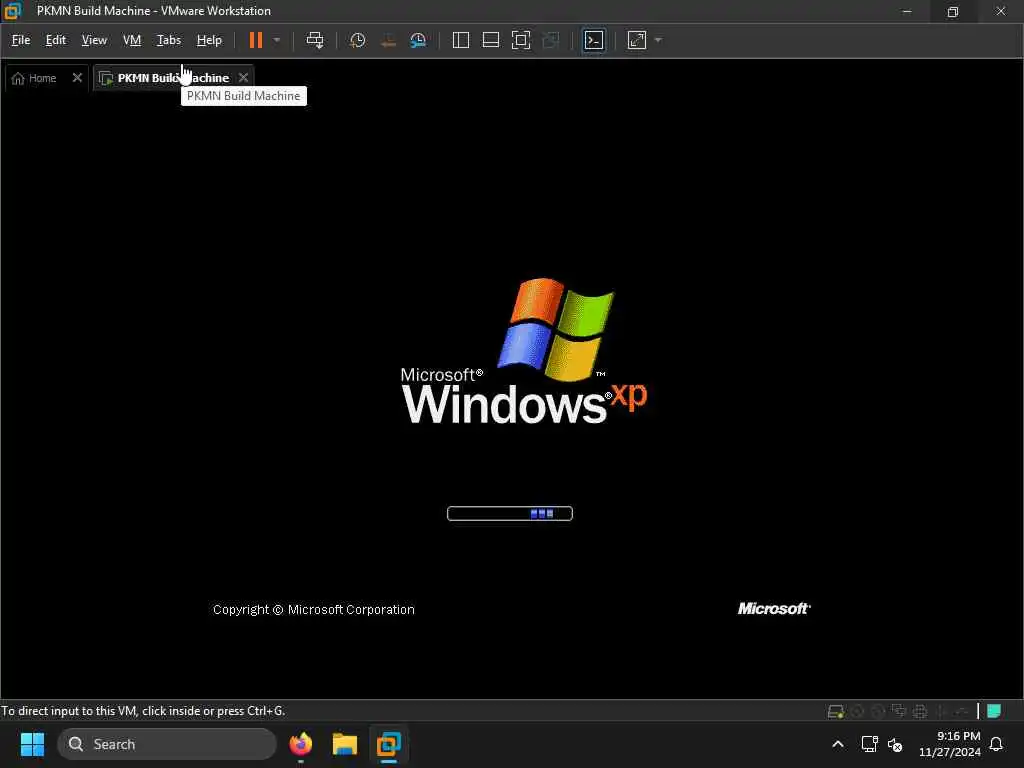This screenshot has width=1024, height=768.
Task: Click the network status tray icon
Action: click(x=869, y=744)
